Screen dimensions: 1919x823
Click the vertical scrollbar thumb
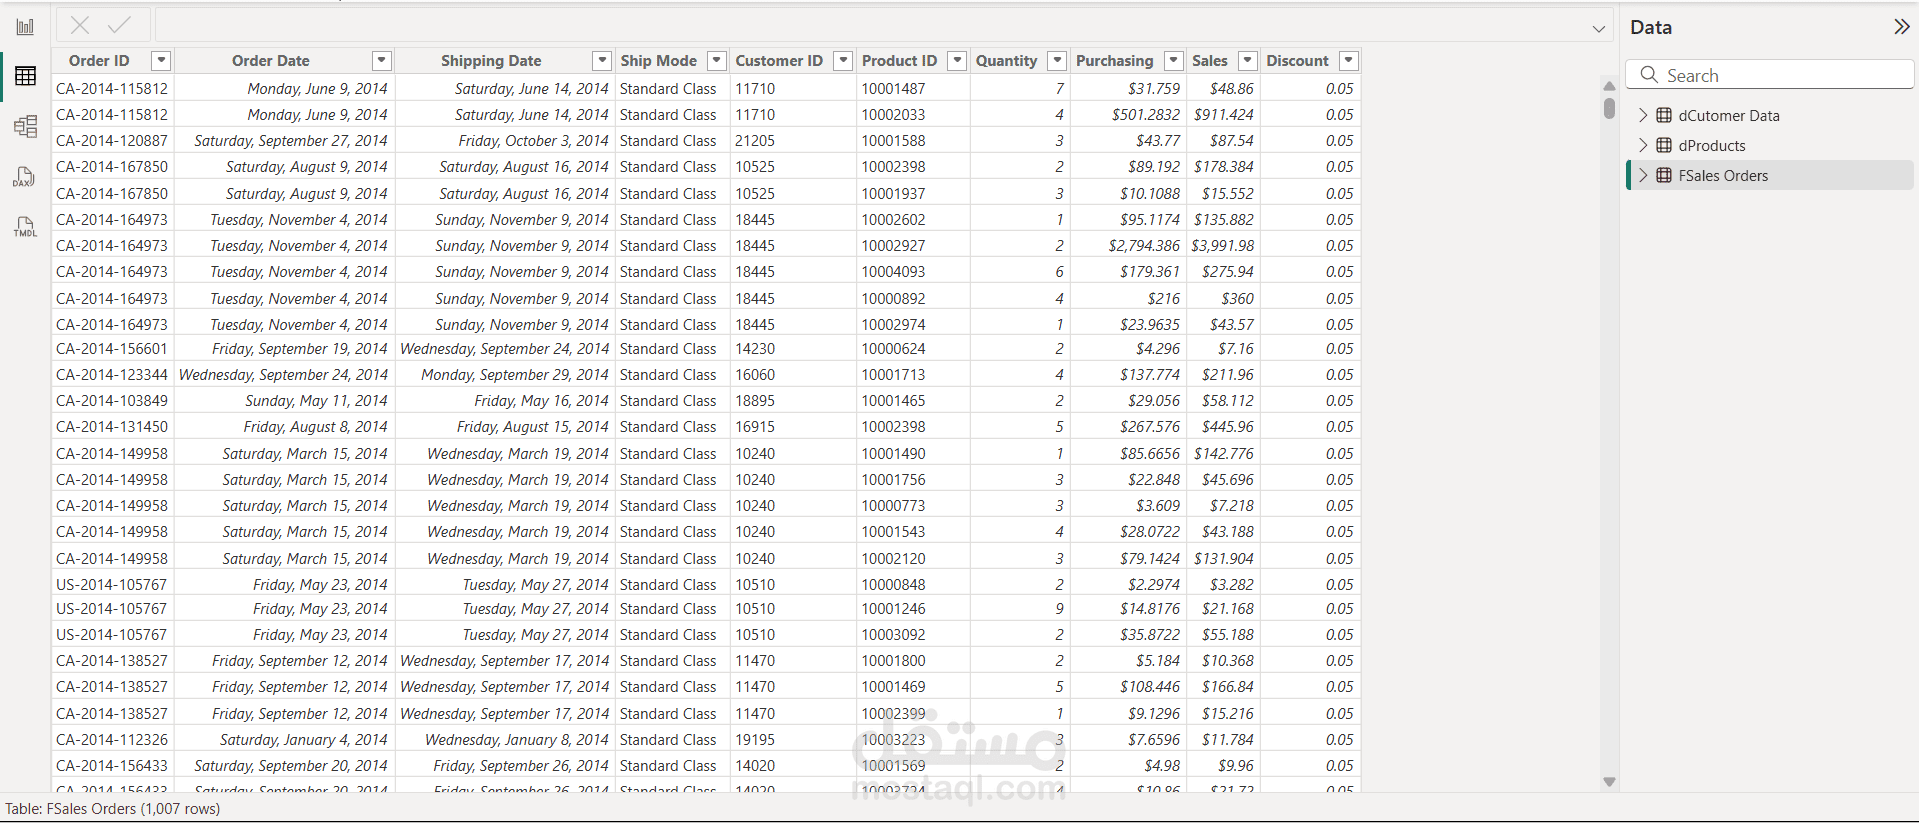click(x=1609, y=108)
